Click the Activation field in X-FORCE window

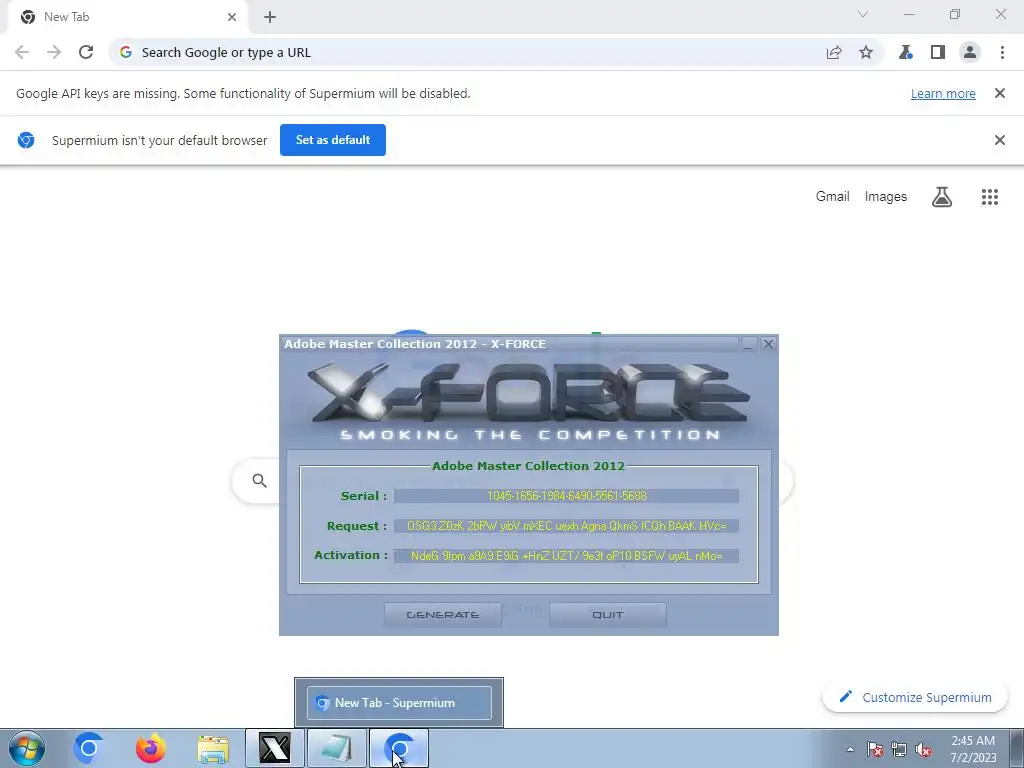coord(566,556)
